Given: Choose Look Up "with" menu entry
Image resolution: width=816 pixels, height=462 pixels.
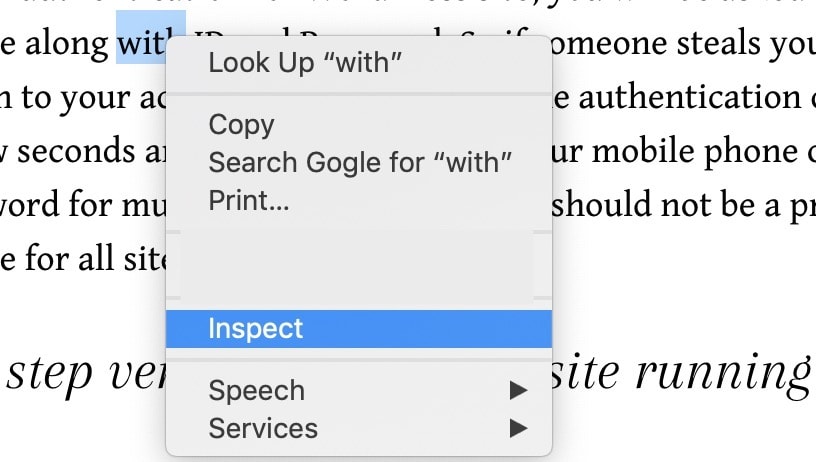Looking at the screenshot, I should pyautogui.click(x=304, y=62).
